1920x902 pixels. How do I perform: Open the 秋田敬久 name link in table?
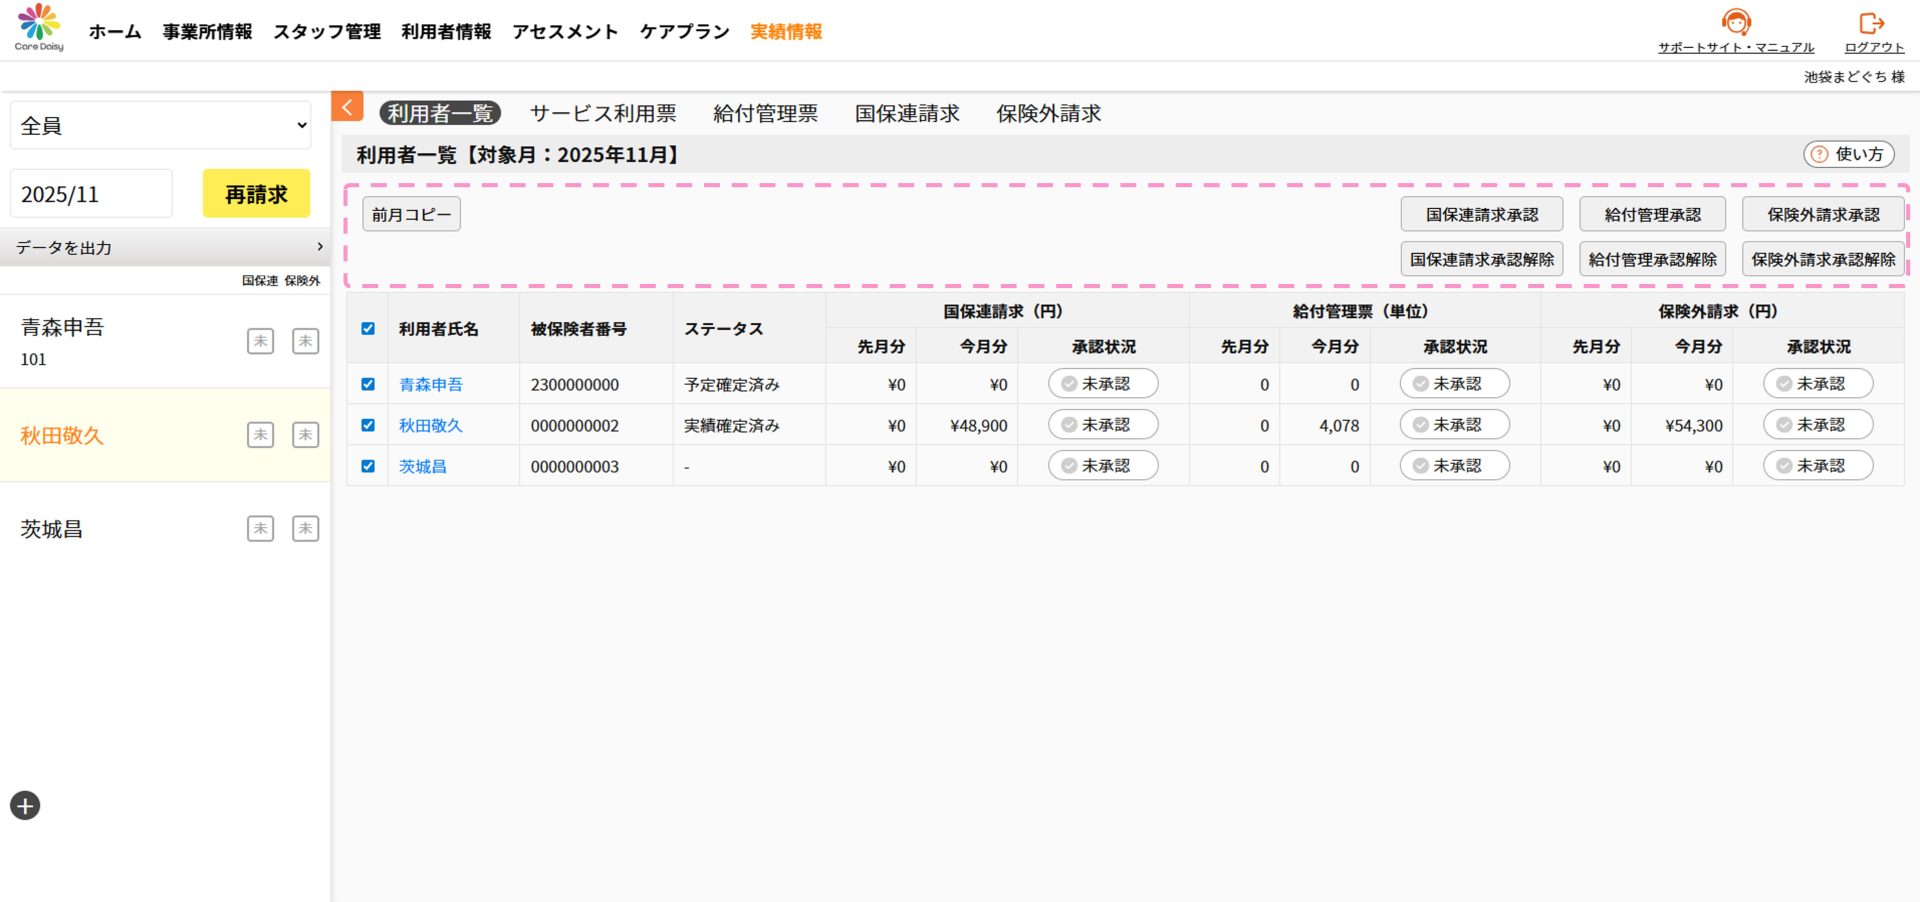pos(430,426)
